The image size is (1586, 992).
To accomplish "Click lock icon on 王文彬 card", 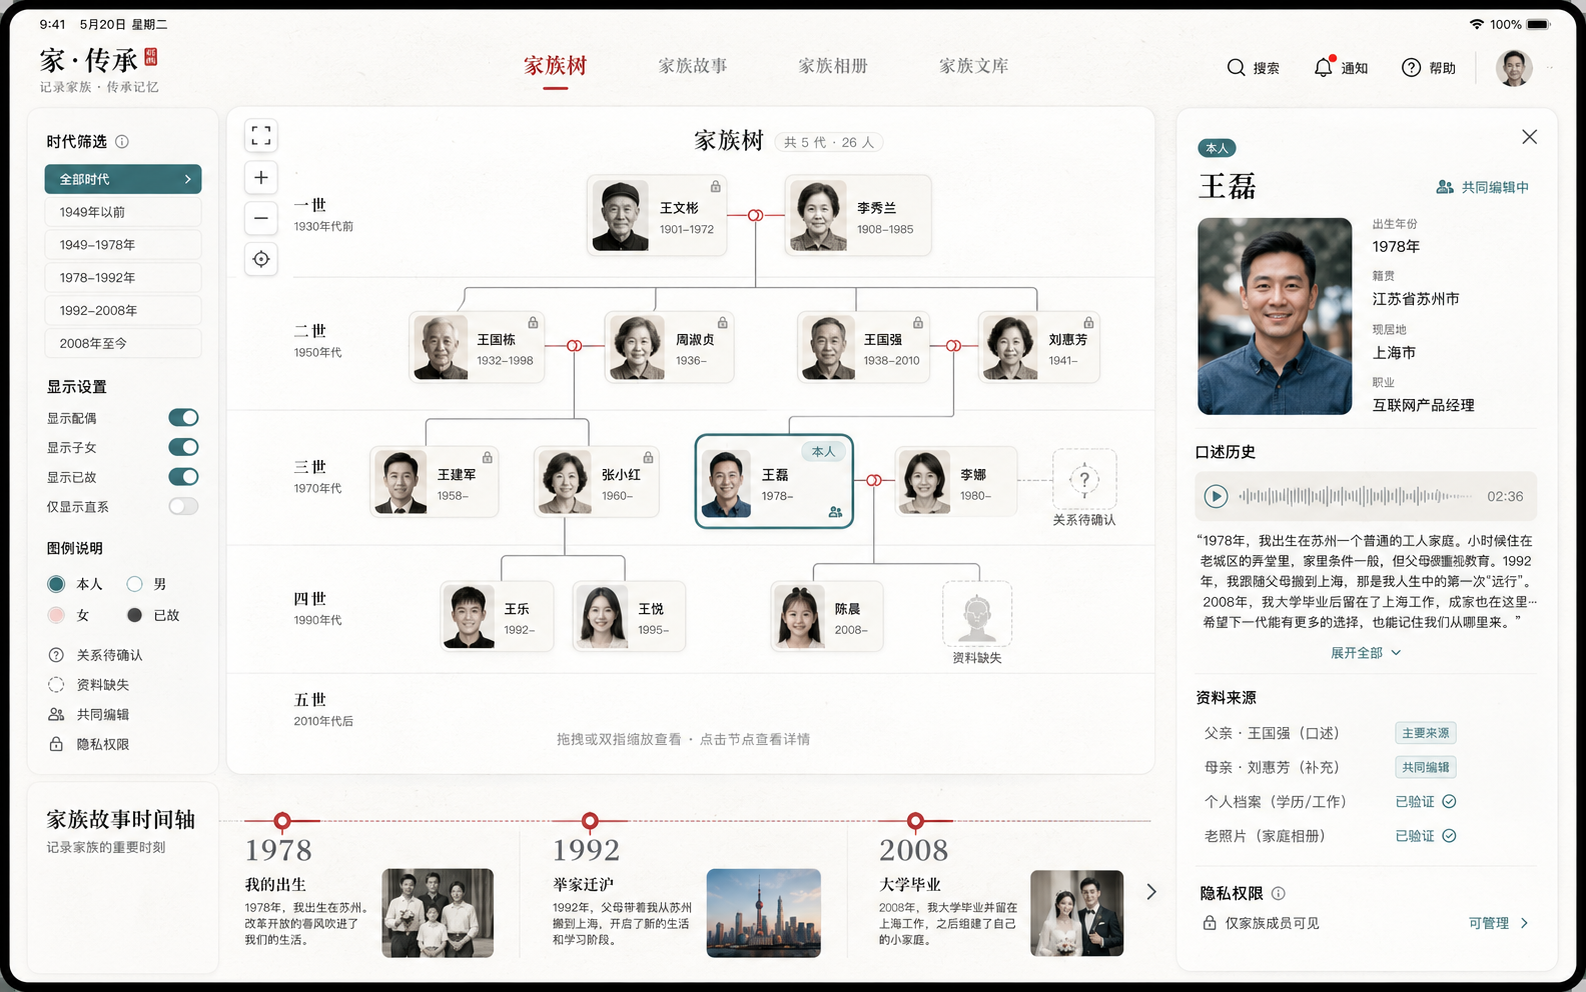I will 716,186.
